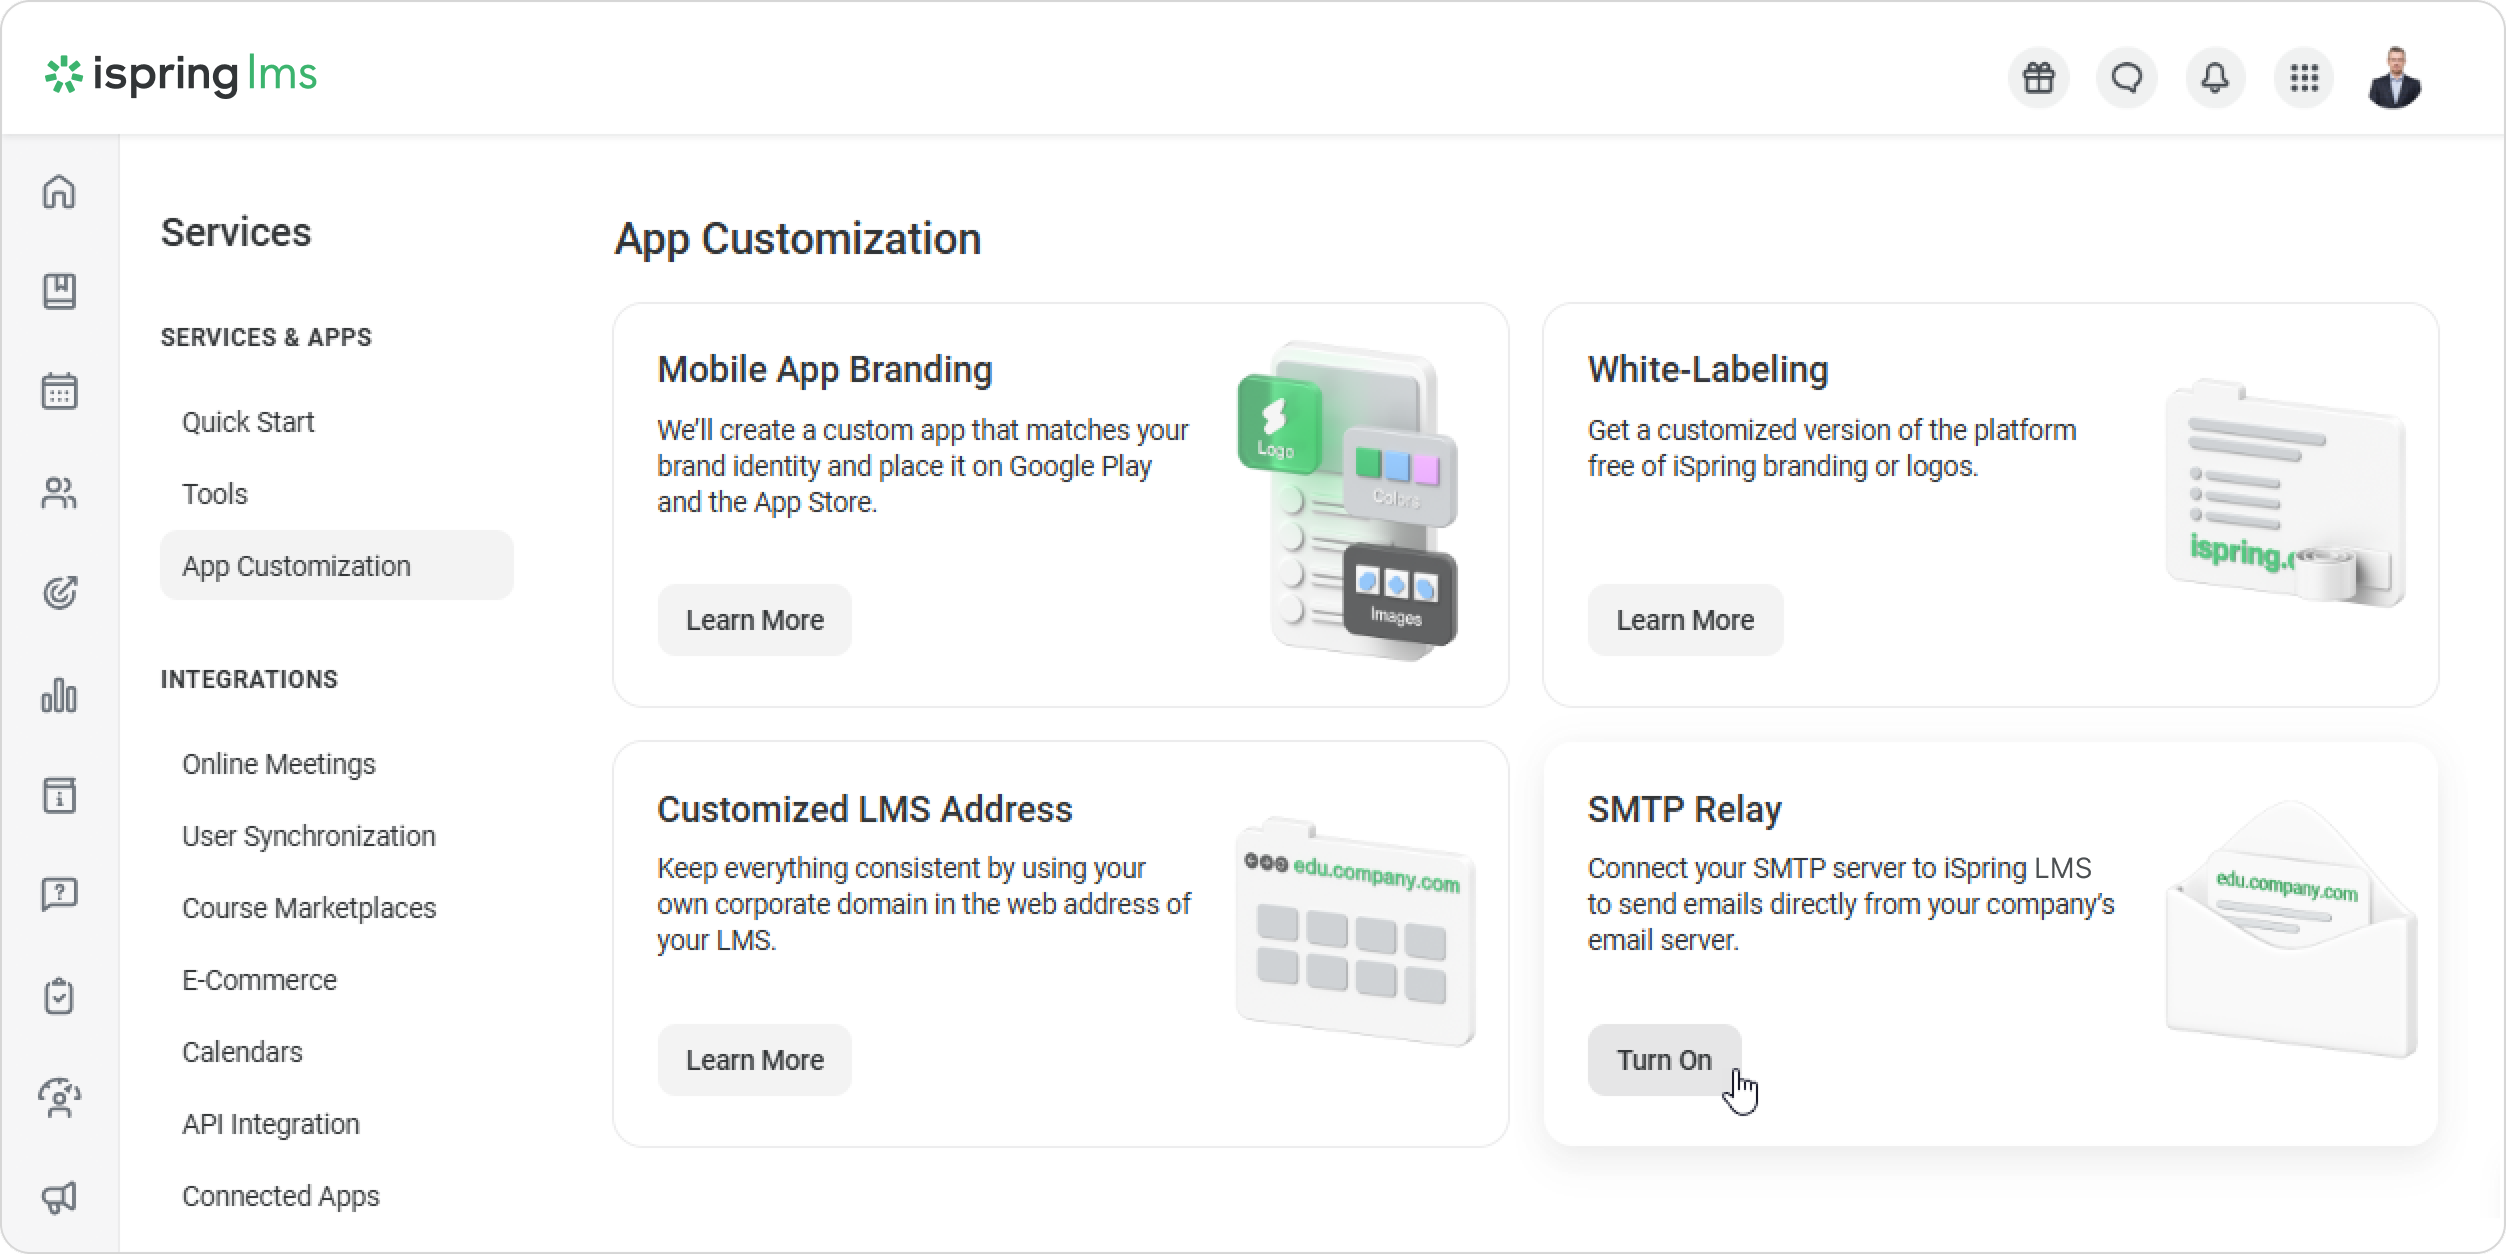Screen dimensions: 2506x1254
Task: Turn On SMTP Relay
Action: tap(1664, 1060)
